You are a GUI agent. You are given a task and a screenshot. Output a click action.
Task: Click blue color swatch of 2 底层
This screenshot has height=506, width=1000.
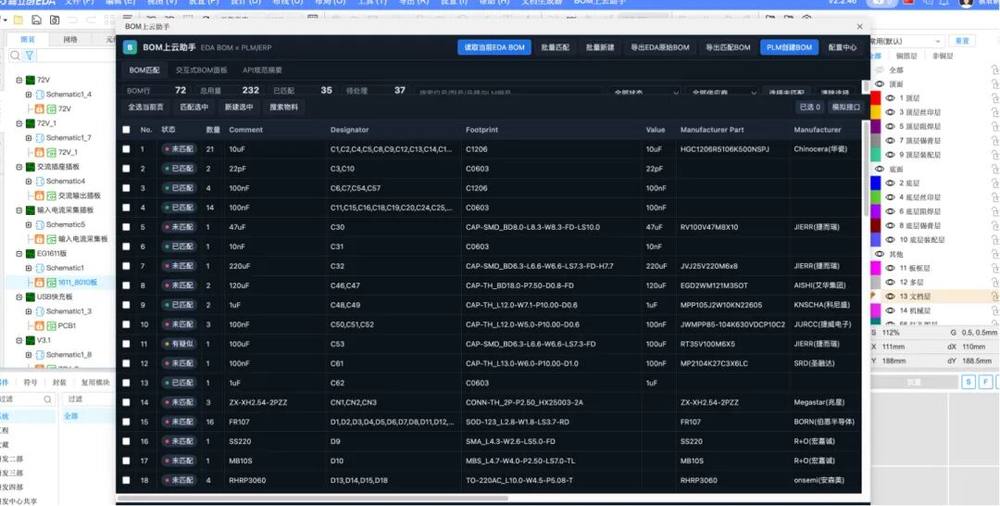tap(876, 183)
